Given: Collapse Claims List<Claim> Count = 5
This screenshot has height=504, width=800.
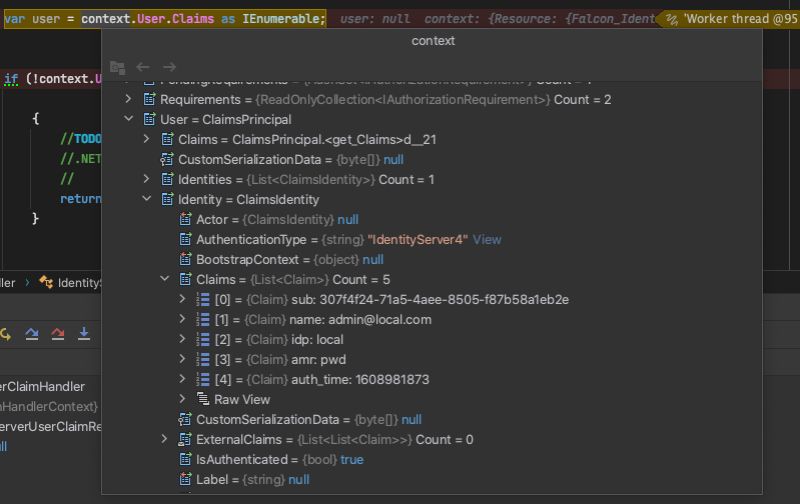Looking at the screenshot, I should tap(165, 279).
